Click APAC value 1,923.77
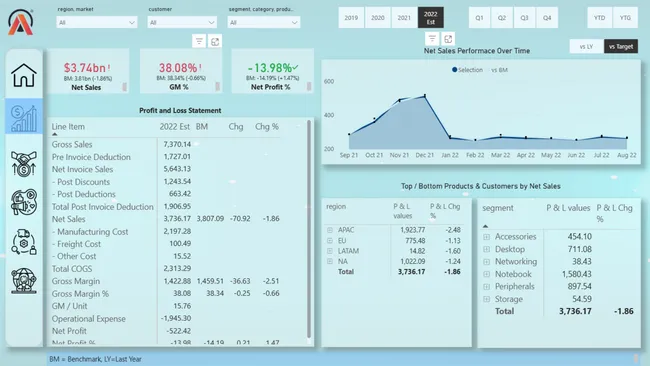Image resolution: width=650 pixels, height=366 pixels. 412,230
